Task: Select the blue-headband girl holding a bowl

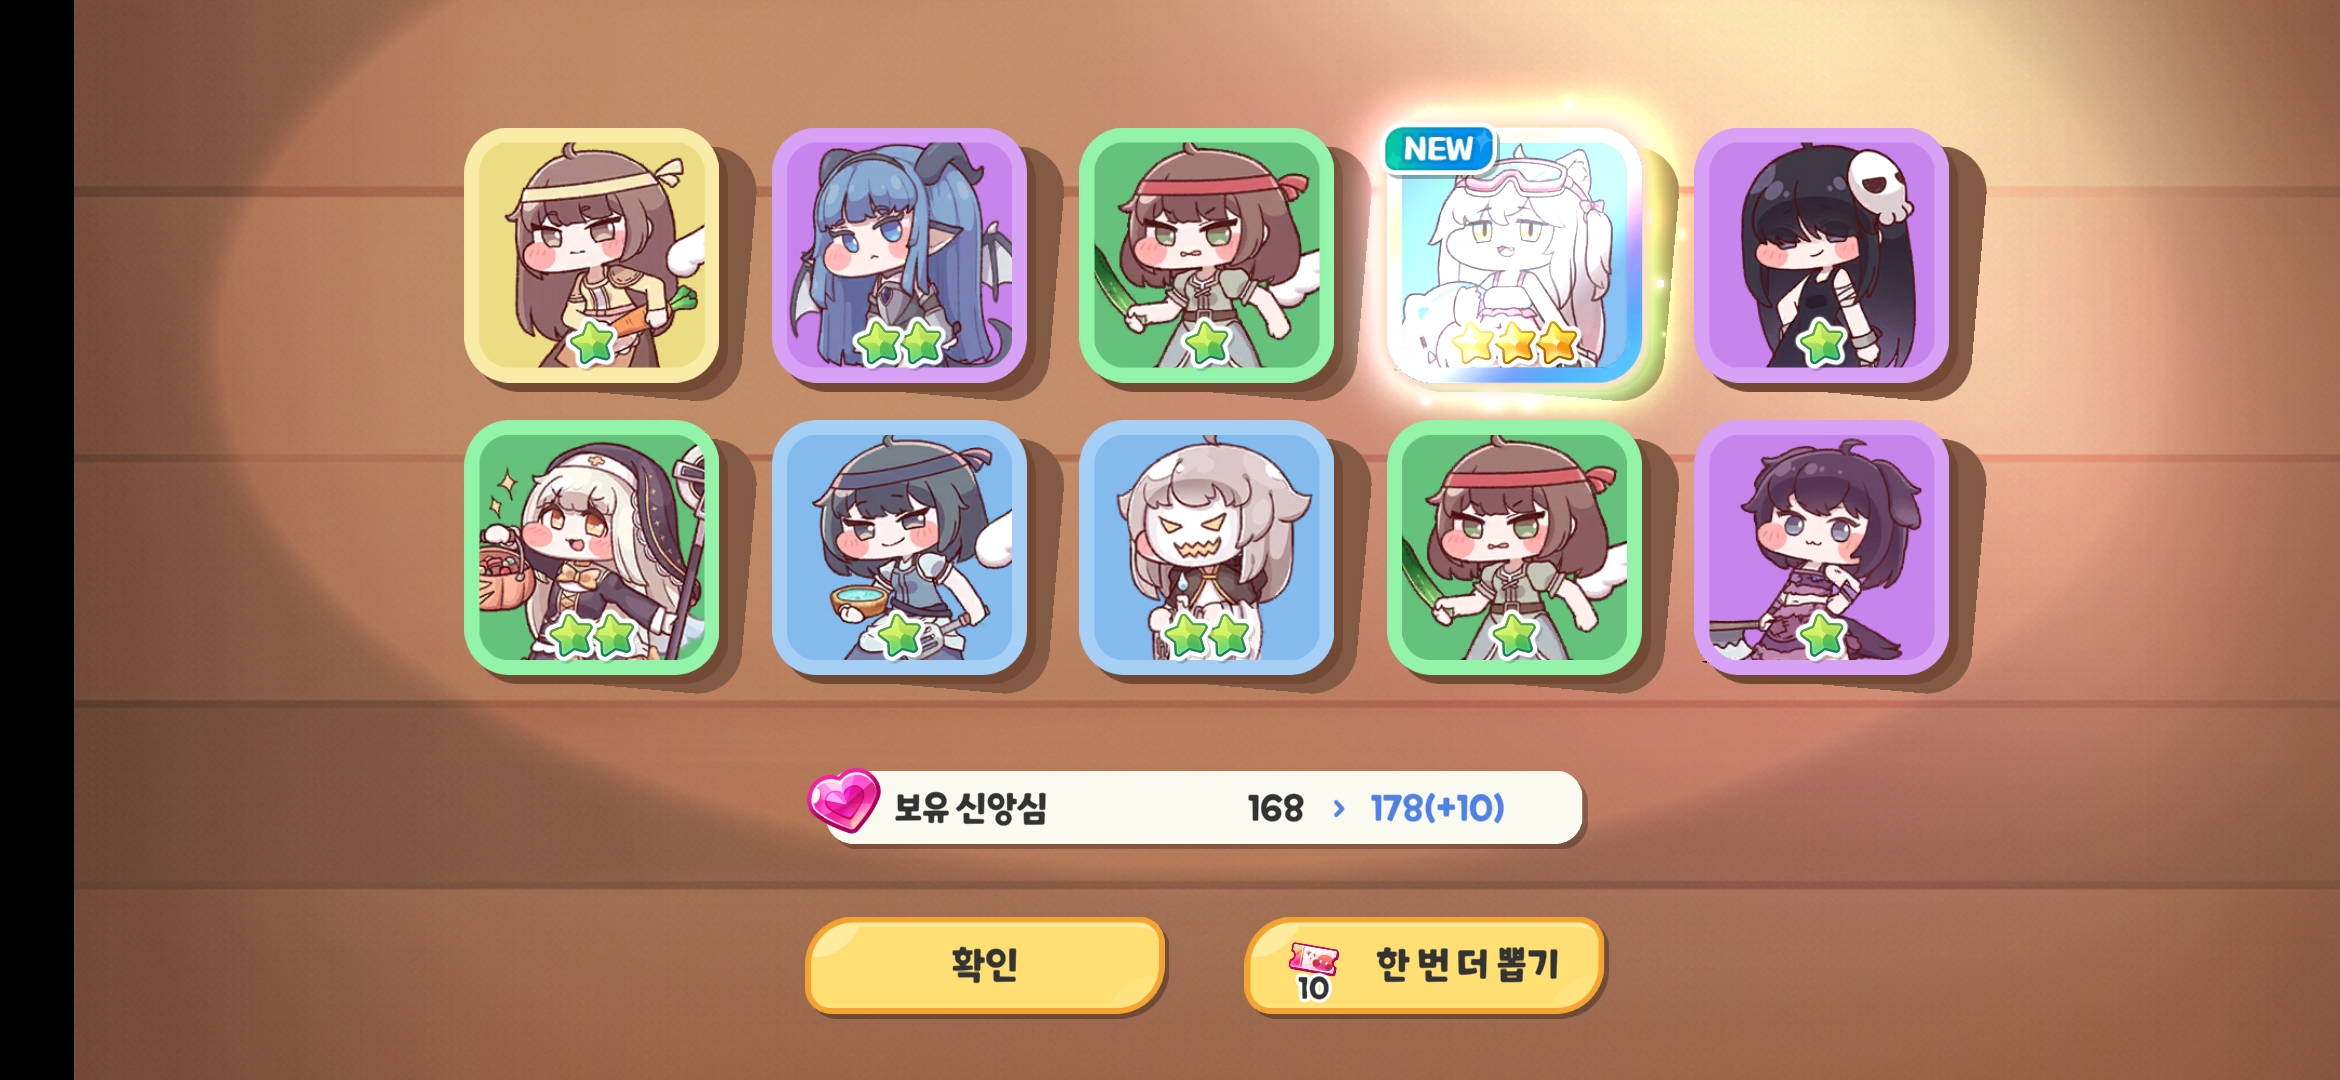Action: (x=899, y=547)
